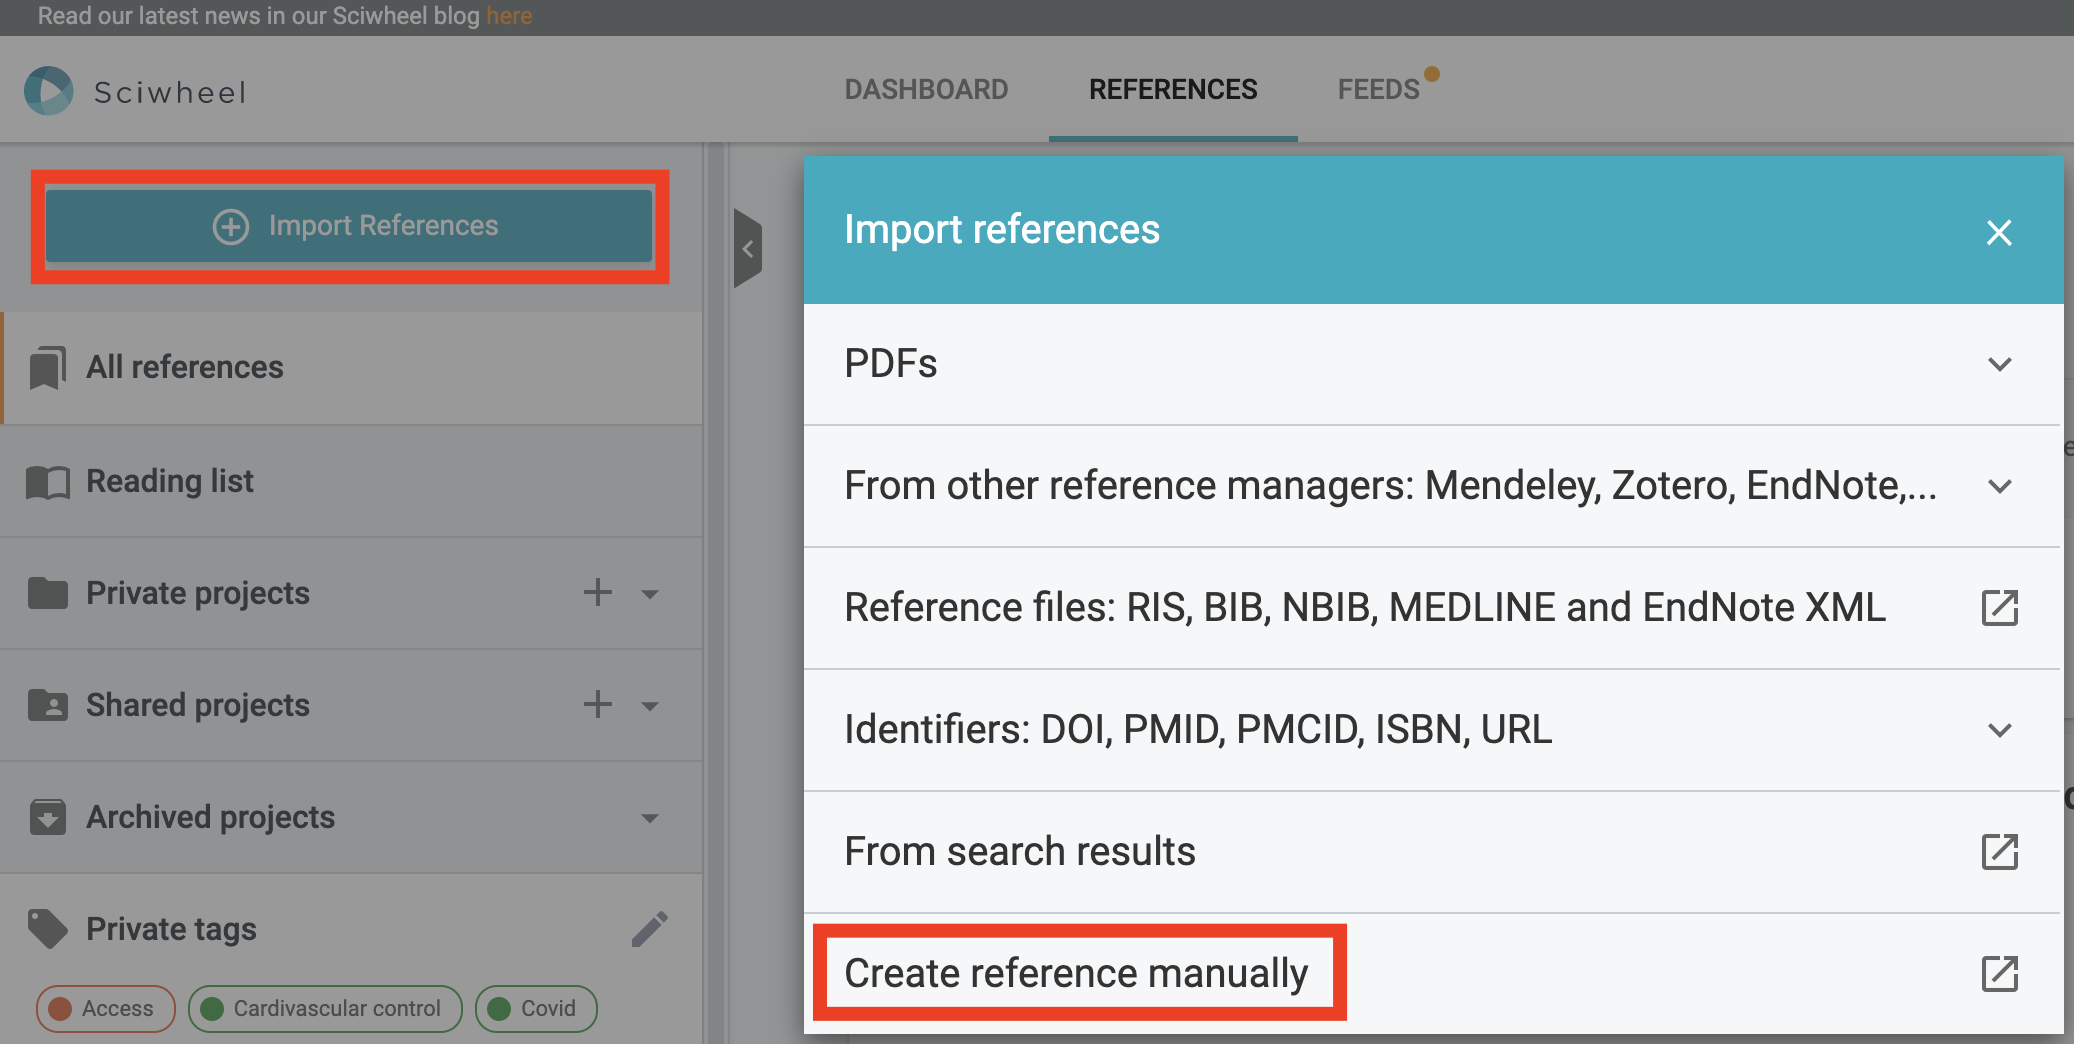
Task: Add a new shared project
Action: 598,704
